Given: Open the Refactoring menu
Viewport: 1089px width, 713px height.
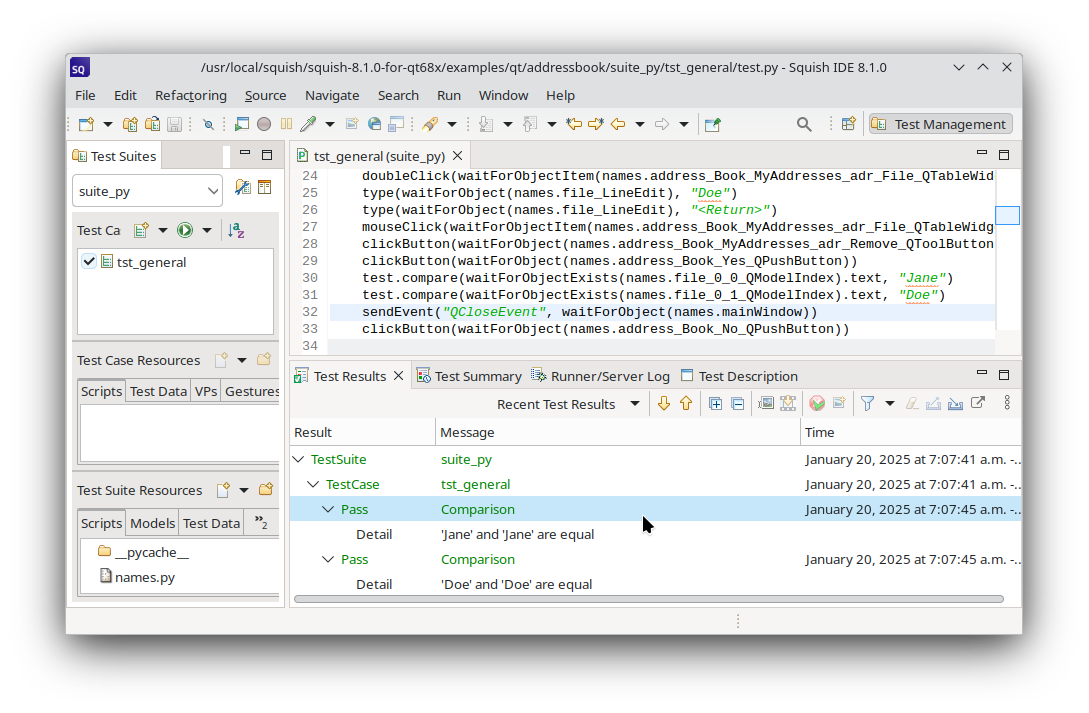Looking at the screenshot, I should tap(190, 95).
